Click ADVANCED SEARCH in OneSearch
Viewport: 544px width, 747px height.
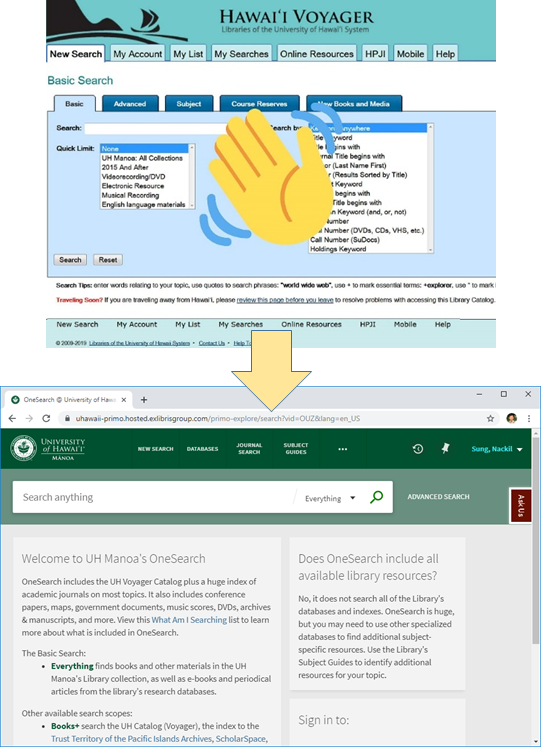point(438,497)
